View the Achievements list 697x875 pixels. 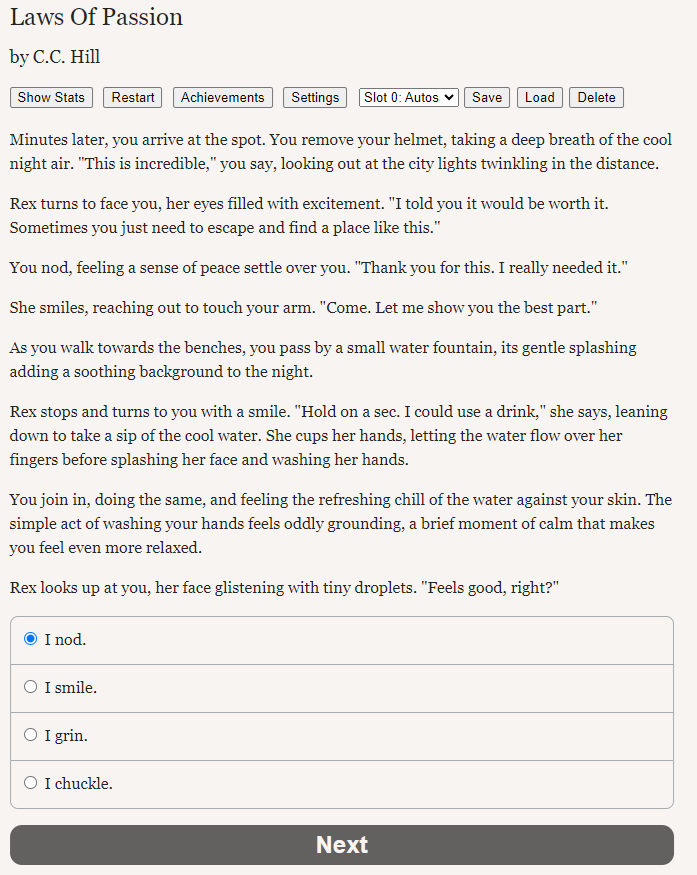(x=223, y=98)
